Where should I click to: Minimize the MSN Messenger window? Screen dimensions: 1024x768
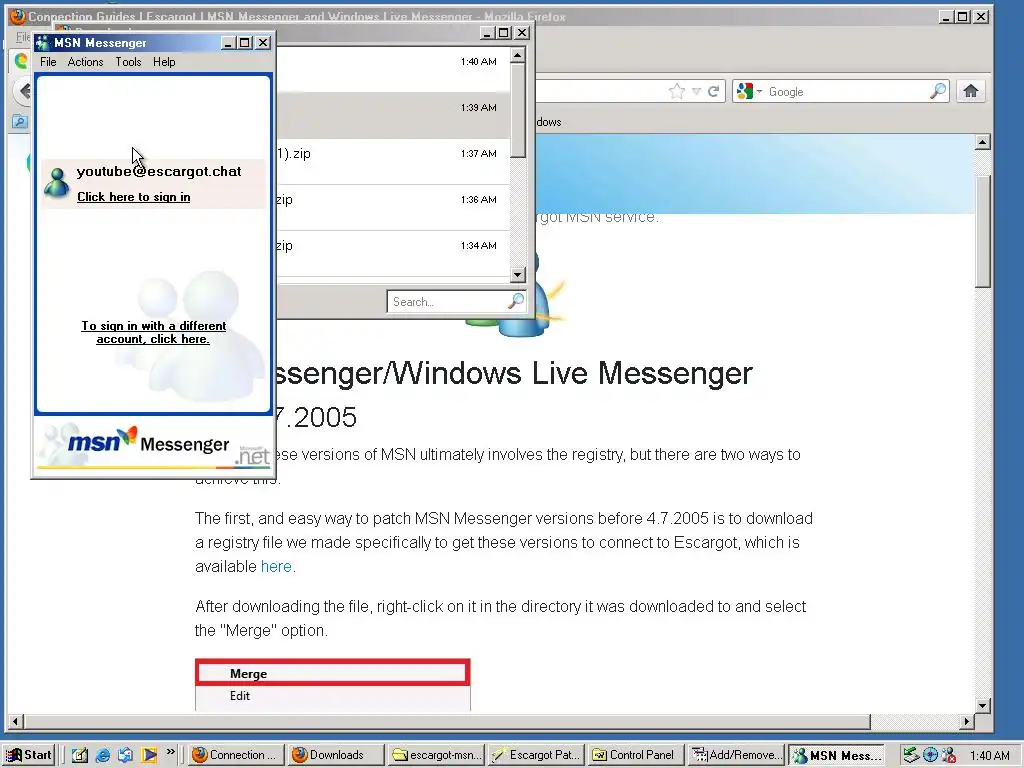(228, 43)
